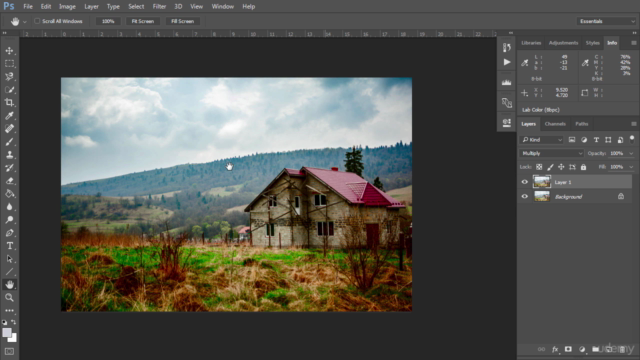
Task: Add a layer style with fx icon
Action: click(x=555, y=349)
